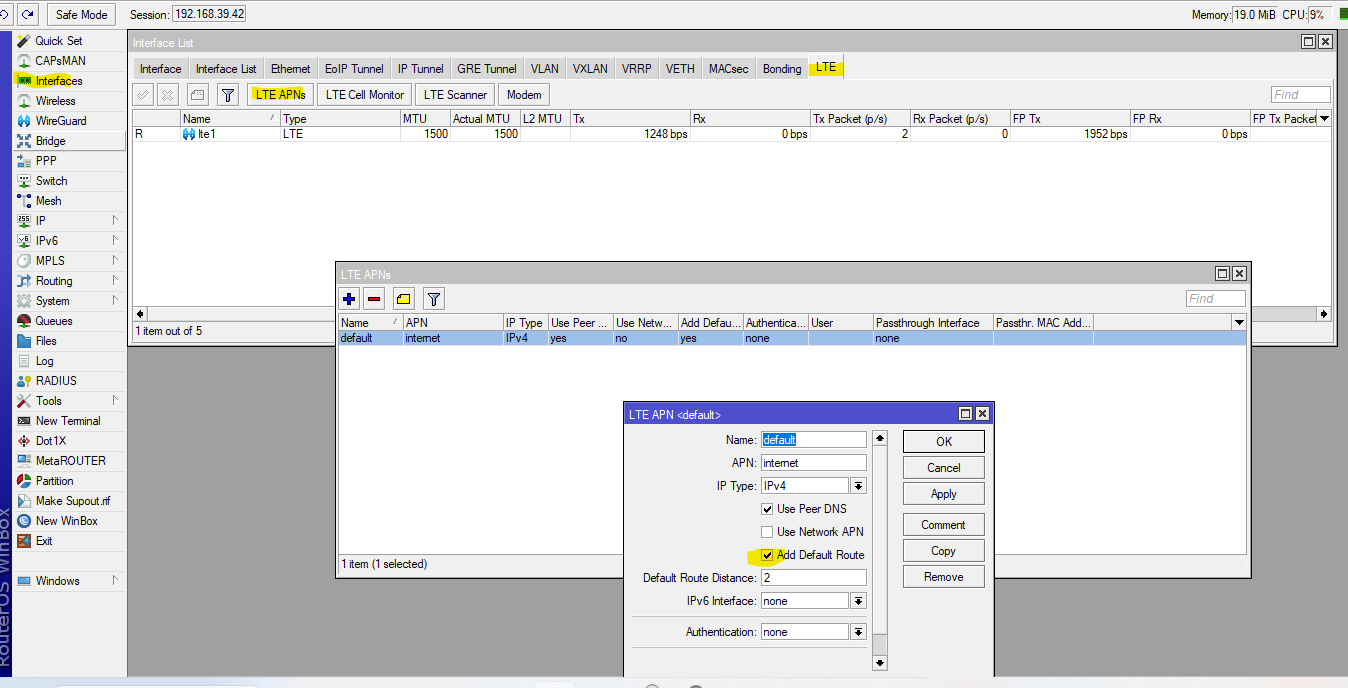The height and width of the screenshot is (688, 1348).
Task: Open the CAPsMAN menu item
Action: (x=60, y=61)
